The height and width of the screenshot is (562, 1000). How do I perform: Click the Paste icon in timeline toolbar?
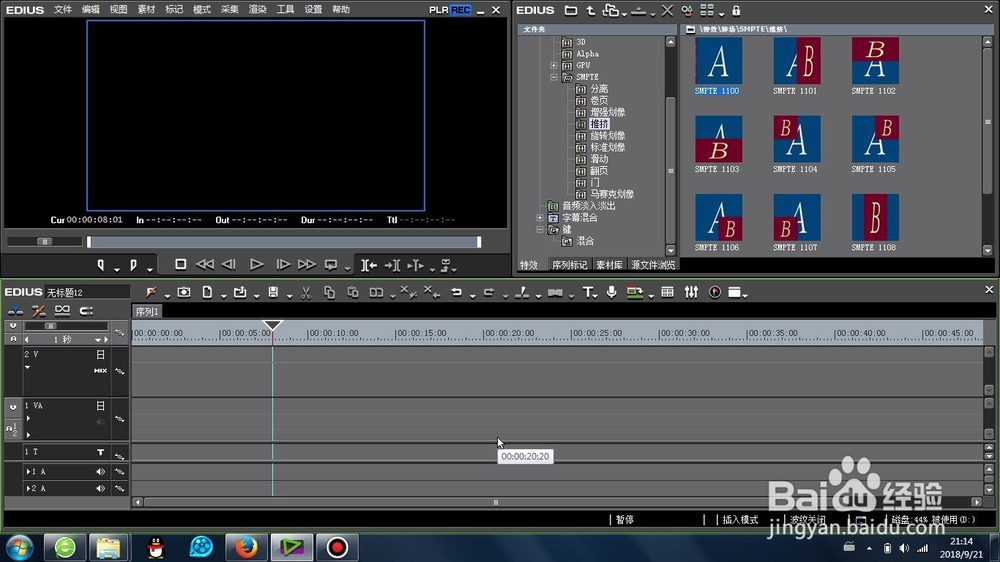tap(353, 292)
